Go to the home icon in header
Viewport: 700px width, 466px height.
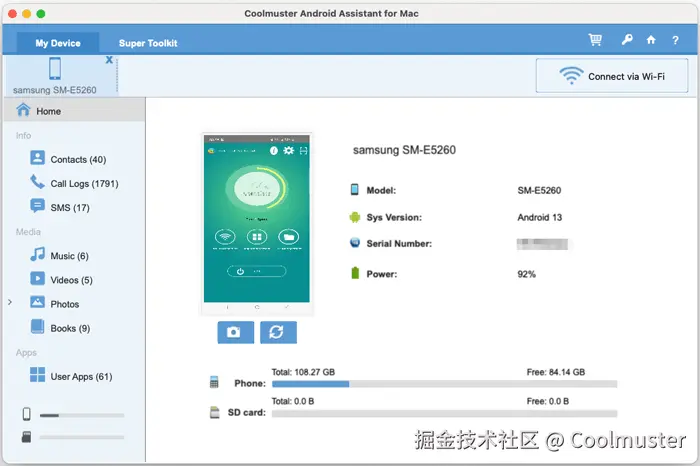tap(651, 40)
